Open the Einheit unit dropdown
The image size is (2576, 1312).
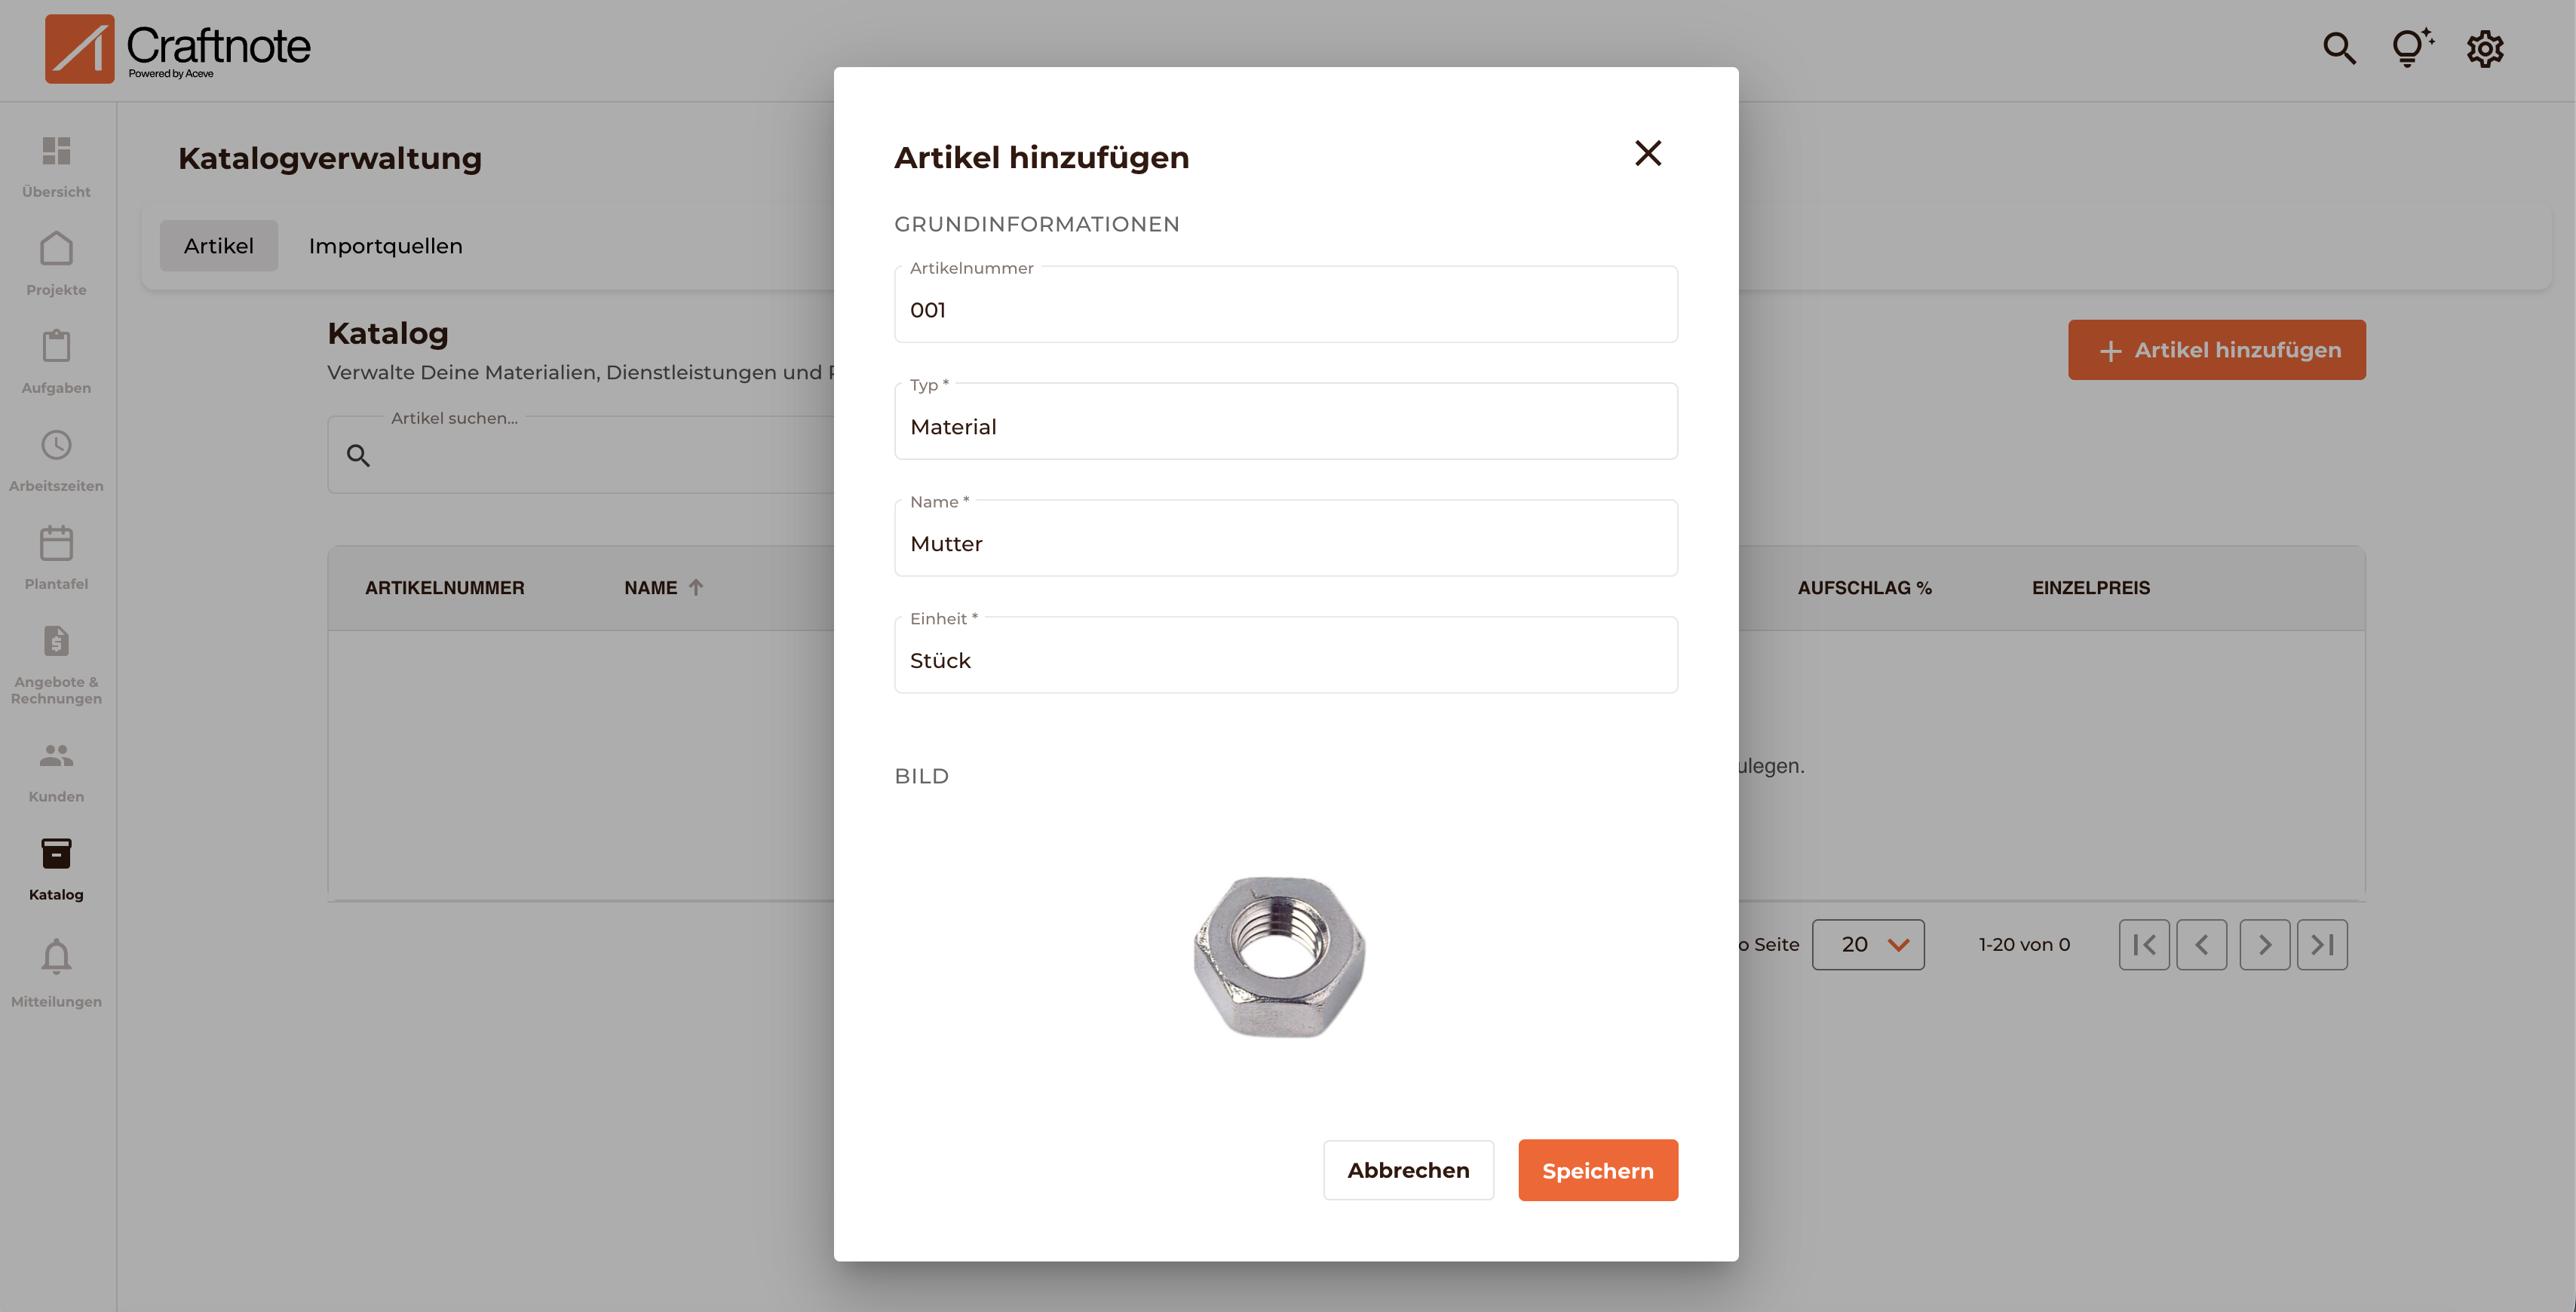tap(1285, 660)
